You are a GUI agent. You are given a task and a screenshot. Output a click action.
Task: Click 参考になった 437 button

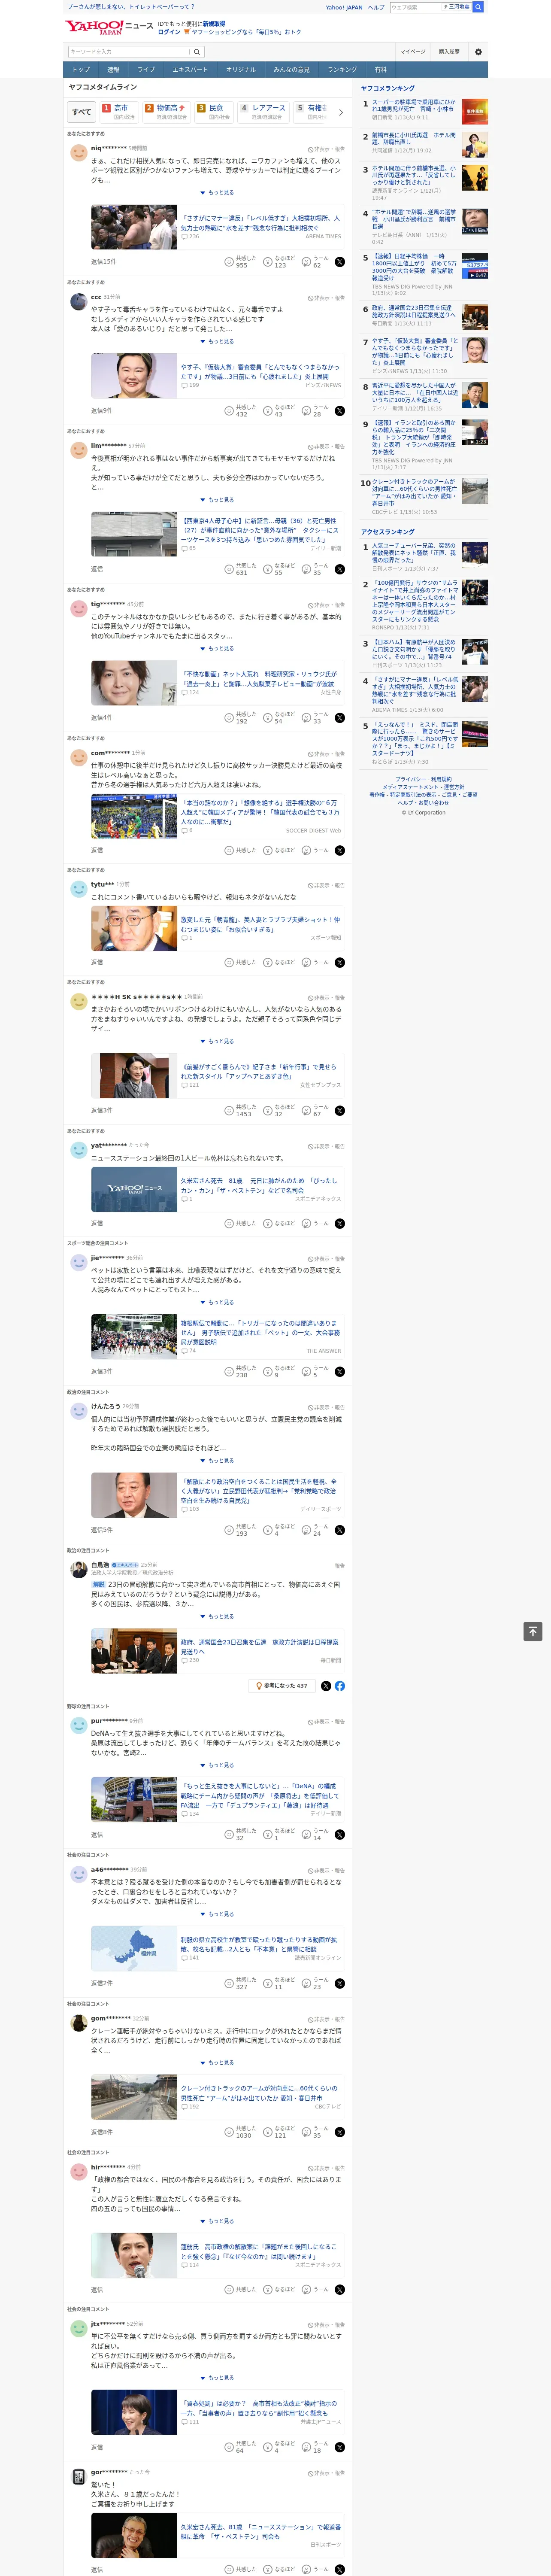pos(281,1685)
